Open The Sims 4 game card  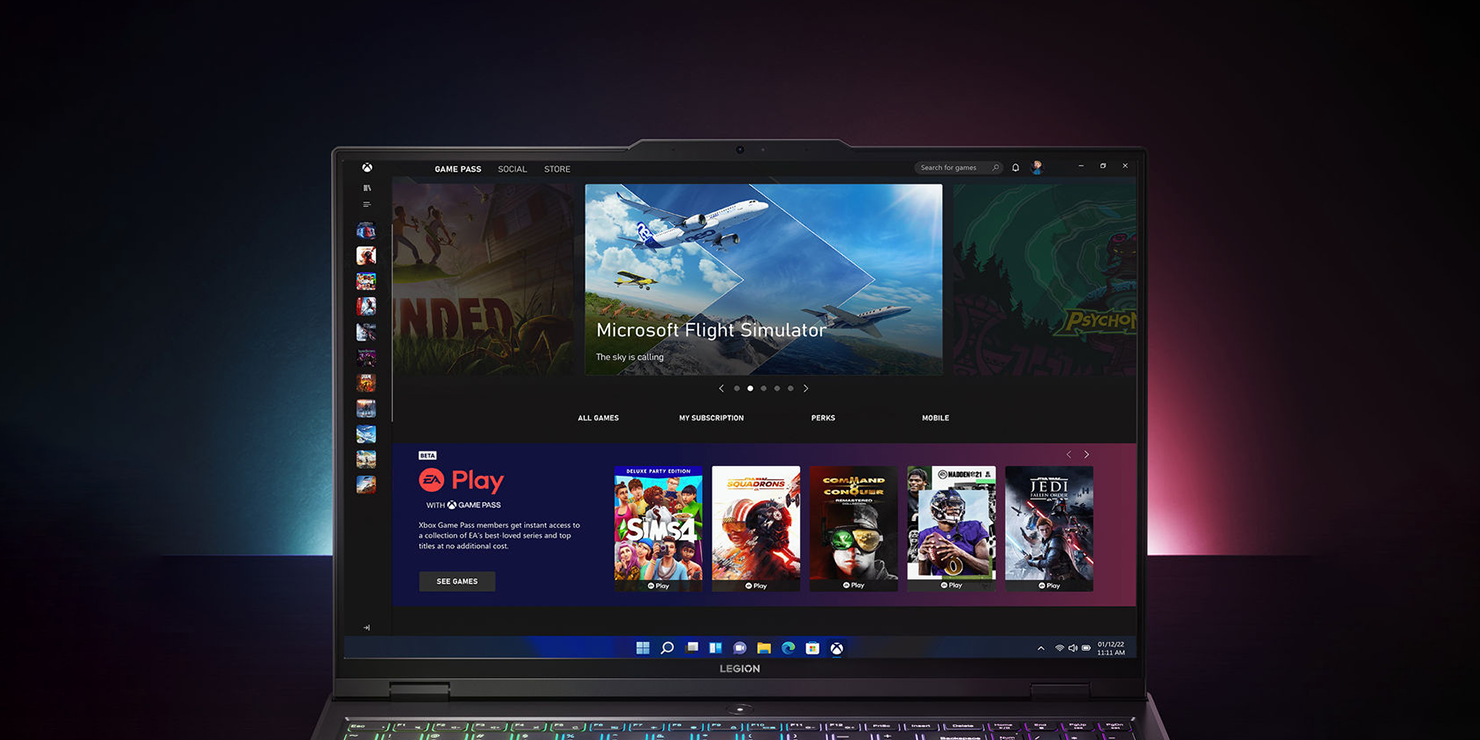[659, 528]
